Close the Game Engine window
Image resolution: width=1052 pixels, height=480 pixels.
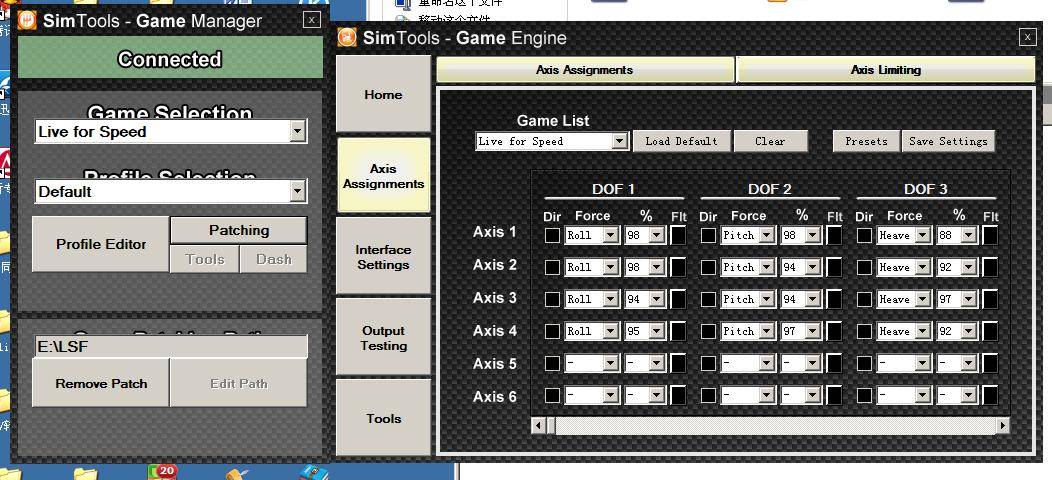1027,38
